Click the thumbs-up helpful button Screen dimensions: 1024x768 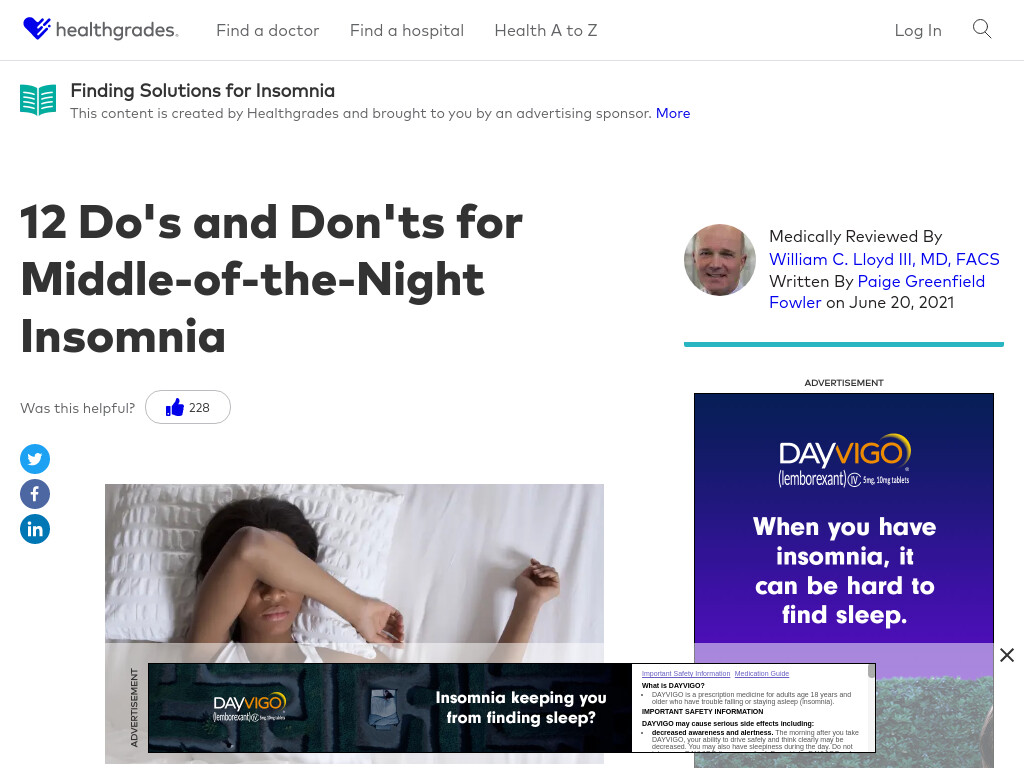187,408
